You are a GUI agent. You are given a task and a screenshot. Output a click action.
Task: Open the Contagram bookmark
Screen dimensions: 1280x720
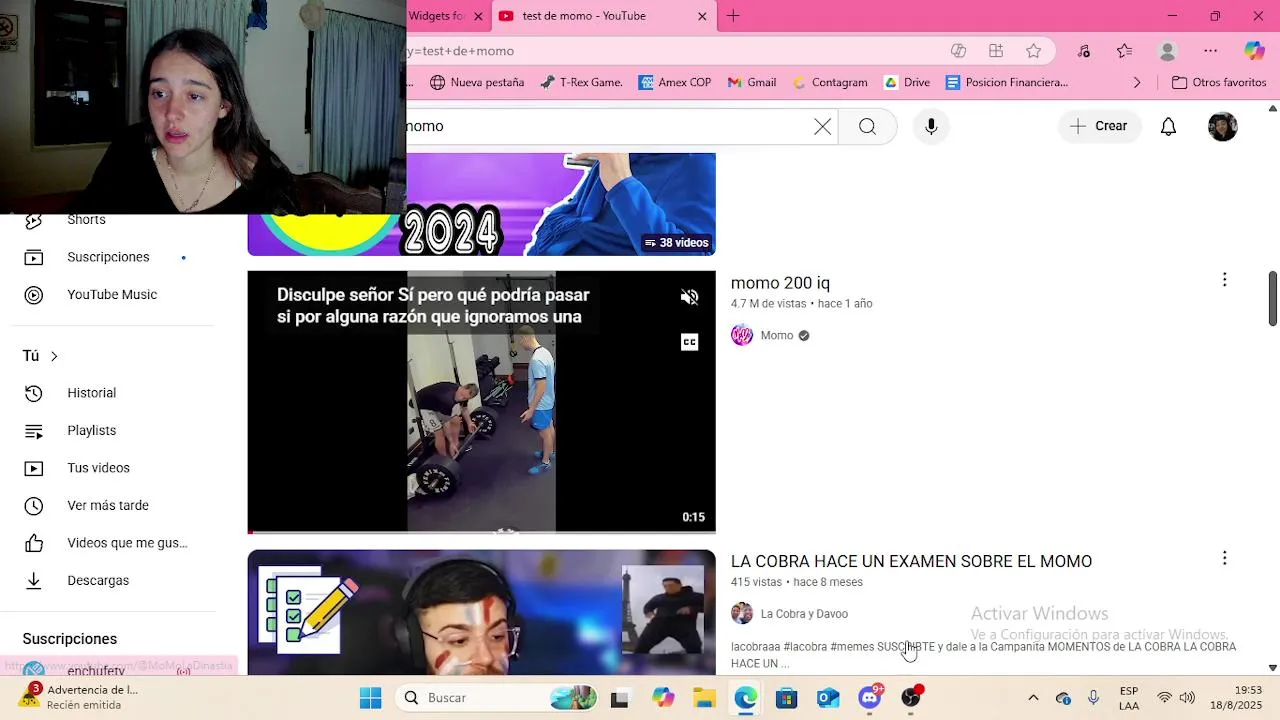tap(830, 83)
